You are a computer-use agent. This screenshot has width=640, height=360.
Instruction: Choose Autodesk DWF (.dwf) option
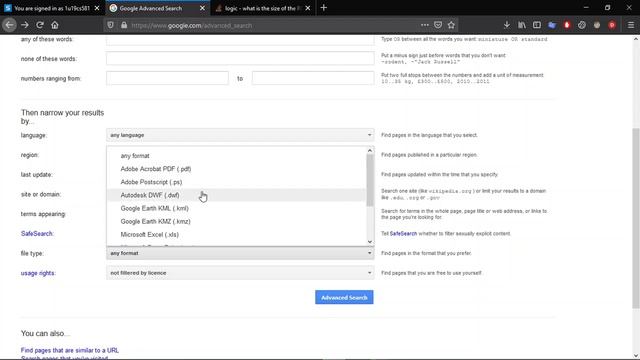coord(236,195)
